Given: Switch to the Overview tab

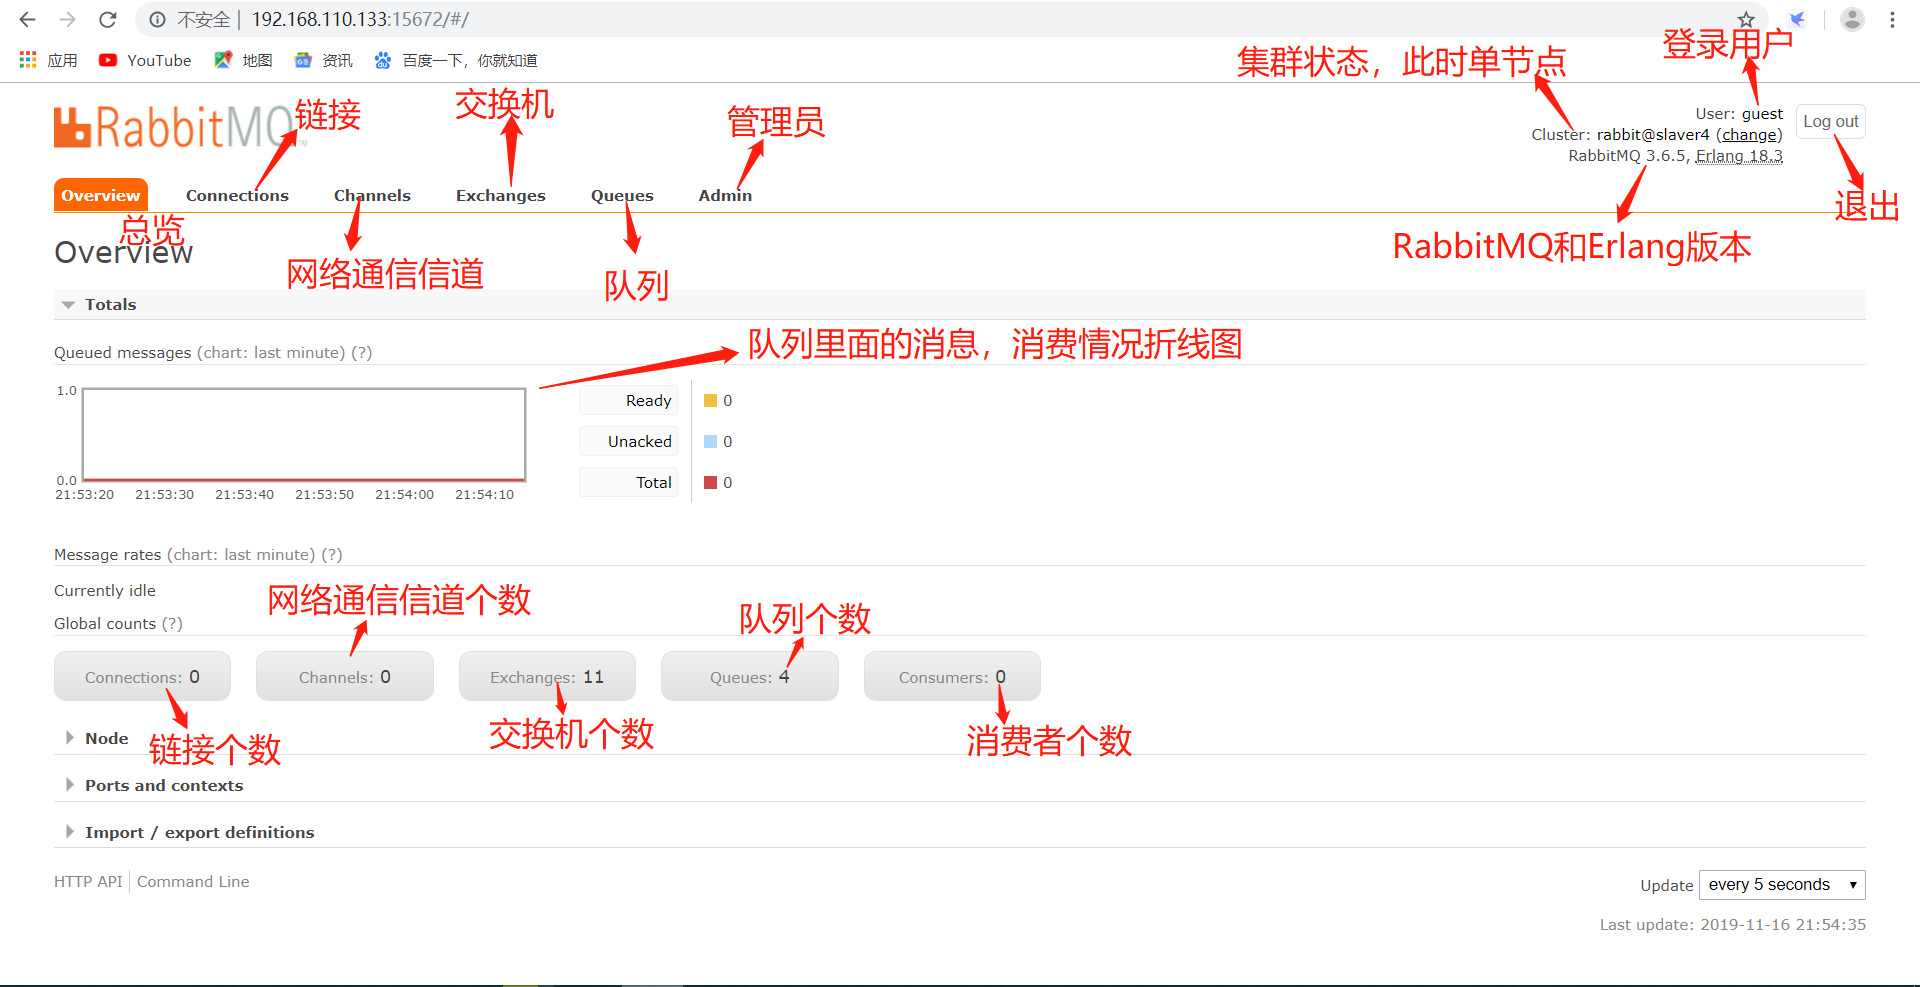Looking at the screenshot, I should 101,195.
